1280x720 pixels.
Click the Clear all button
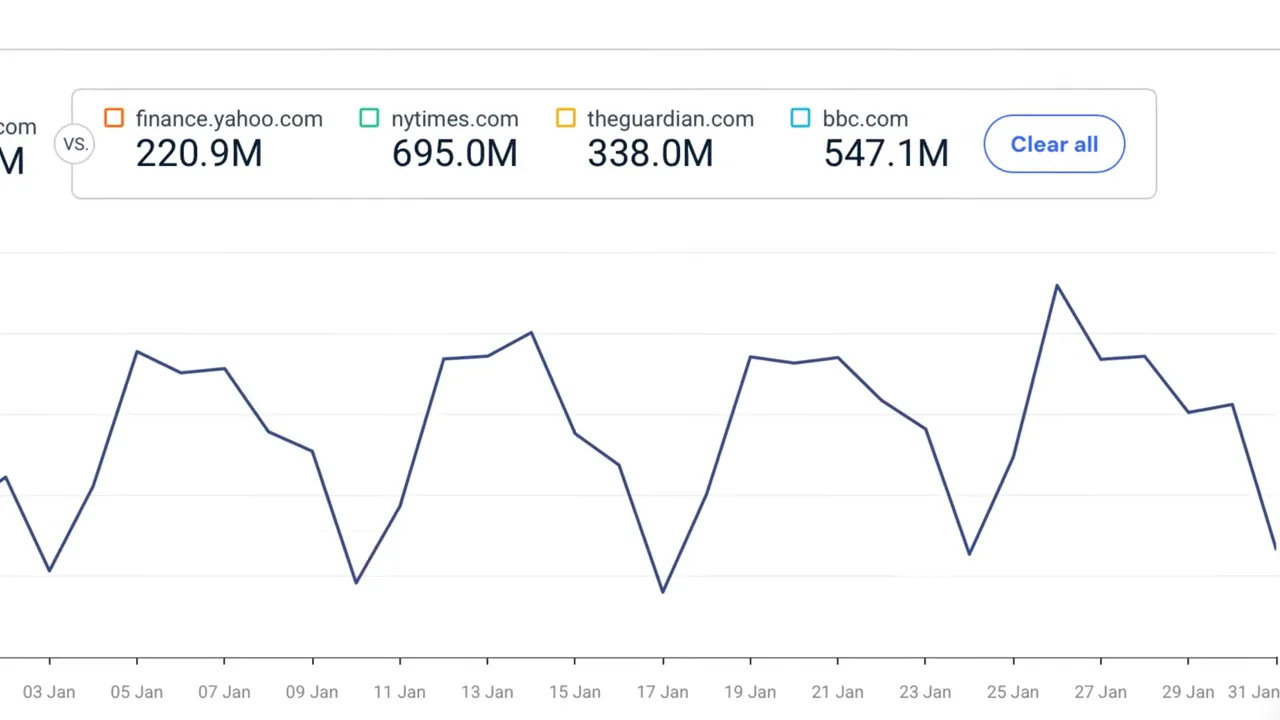point(1054,144)
